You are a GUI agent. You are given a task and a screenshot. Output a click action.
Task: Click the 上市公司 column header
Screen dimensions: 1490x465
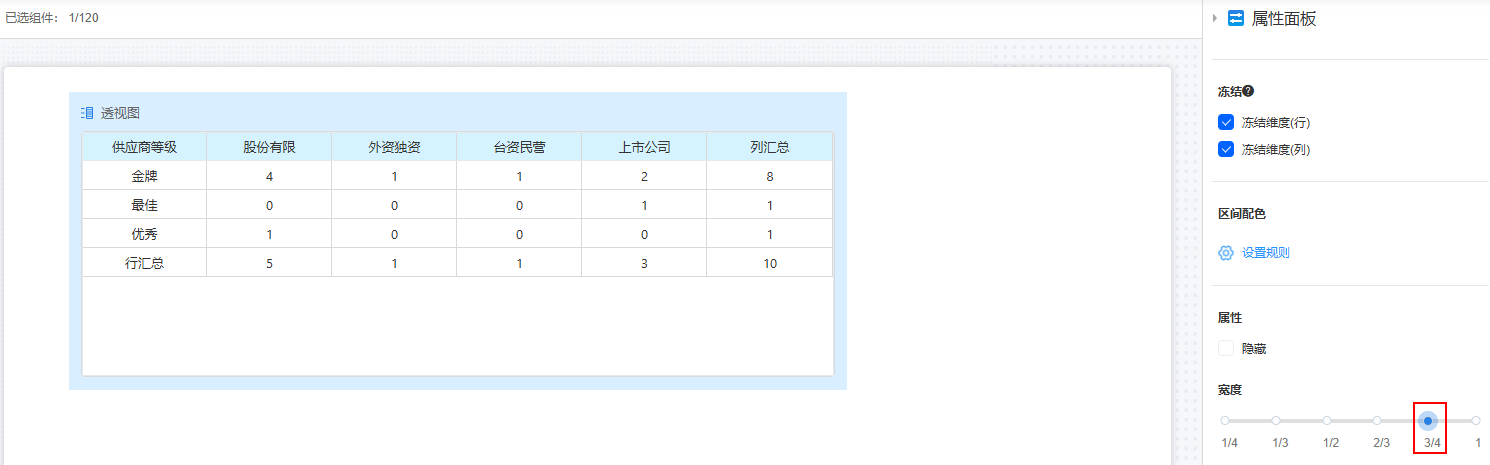[x=644, y=147]
